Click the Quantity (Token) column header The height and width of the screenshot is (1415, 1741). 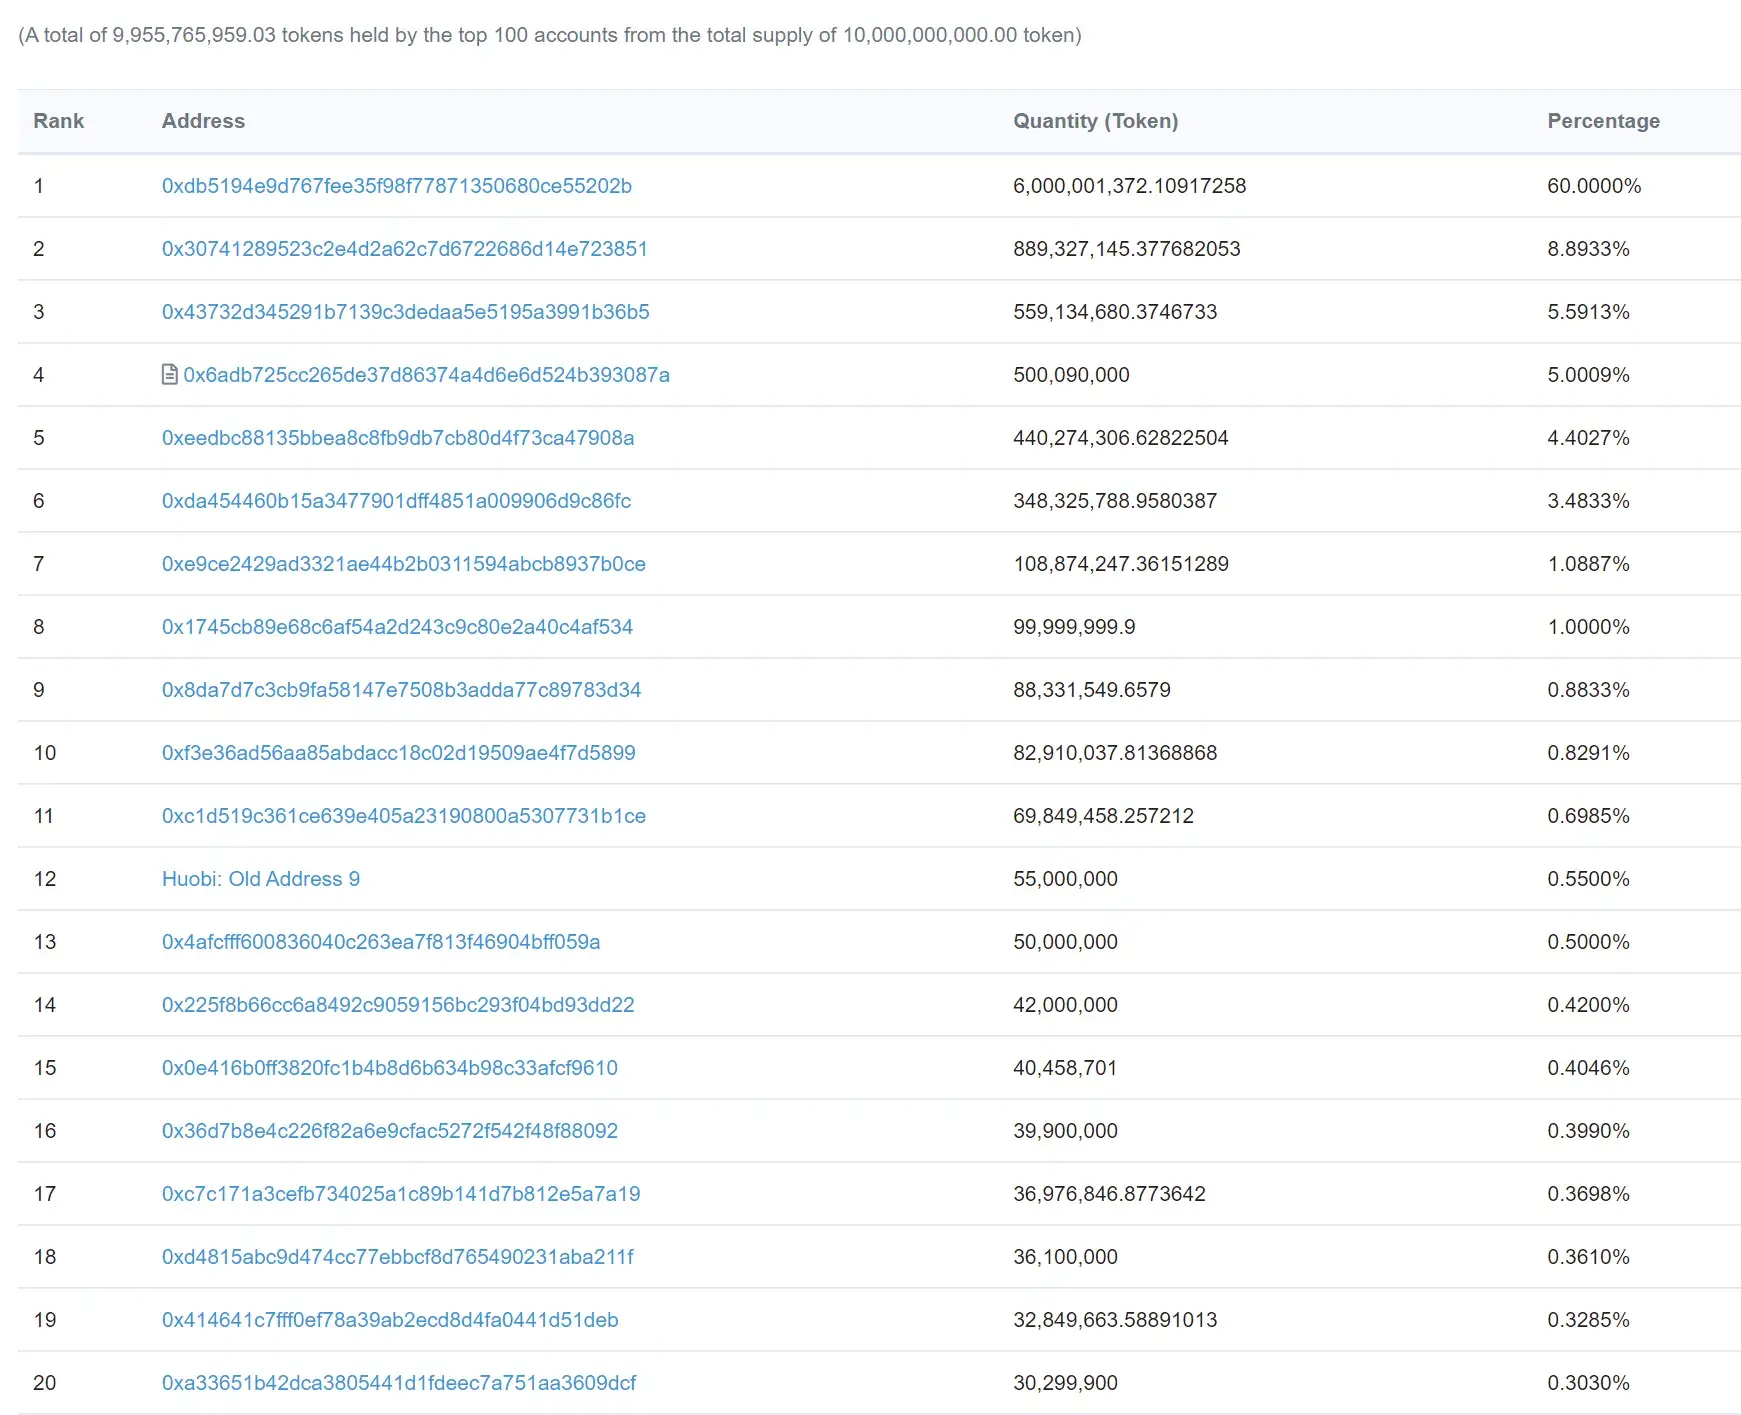(x=1096, y=121)
